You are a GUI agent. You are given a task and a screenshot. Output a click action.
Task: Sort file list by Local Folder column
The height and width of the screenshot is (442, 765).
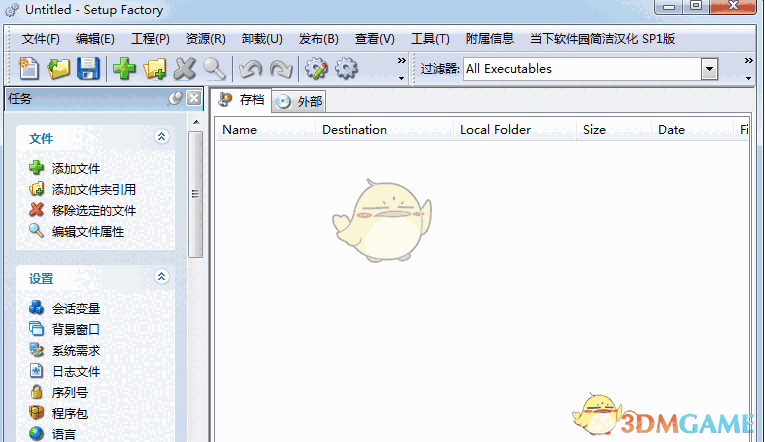coord(515,130)
